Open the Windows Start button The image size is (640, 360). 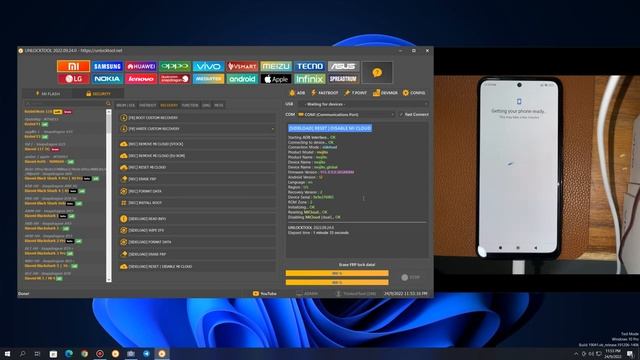coord(7,353)
